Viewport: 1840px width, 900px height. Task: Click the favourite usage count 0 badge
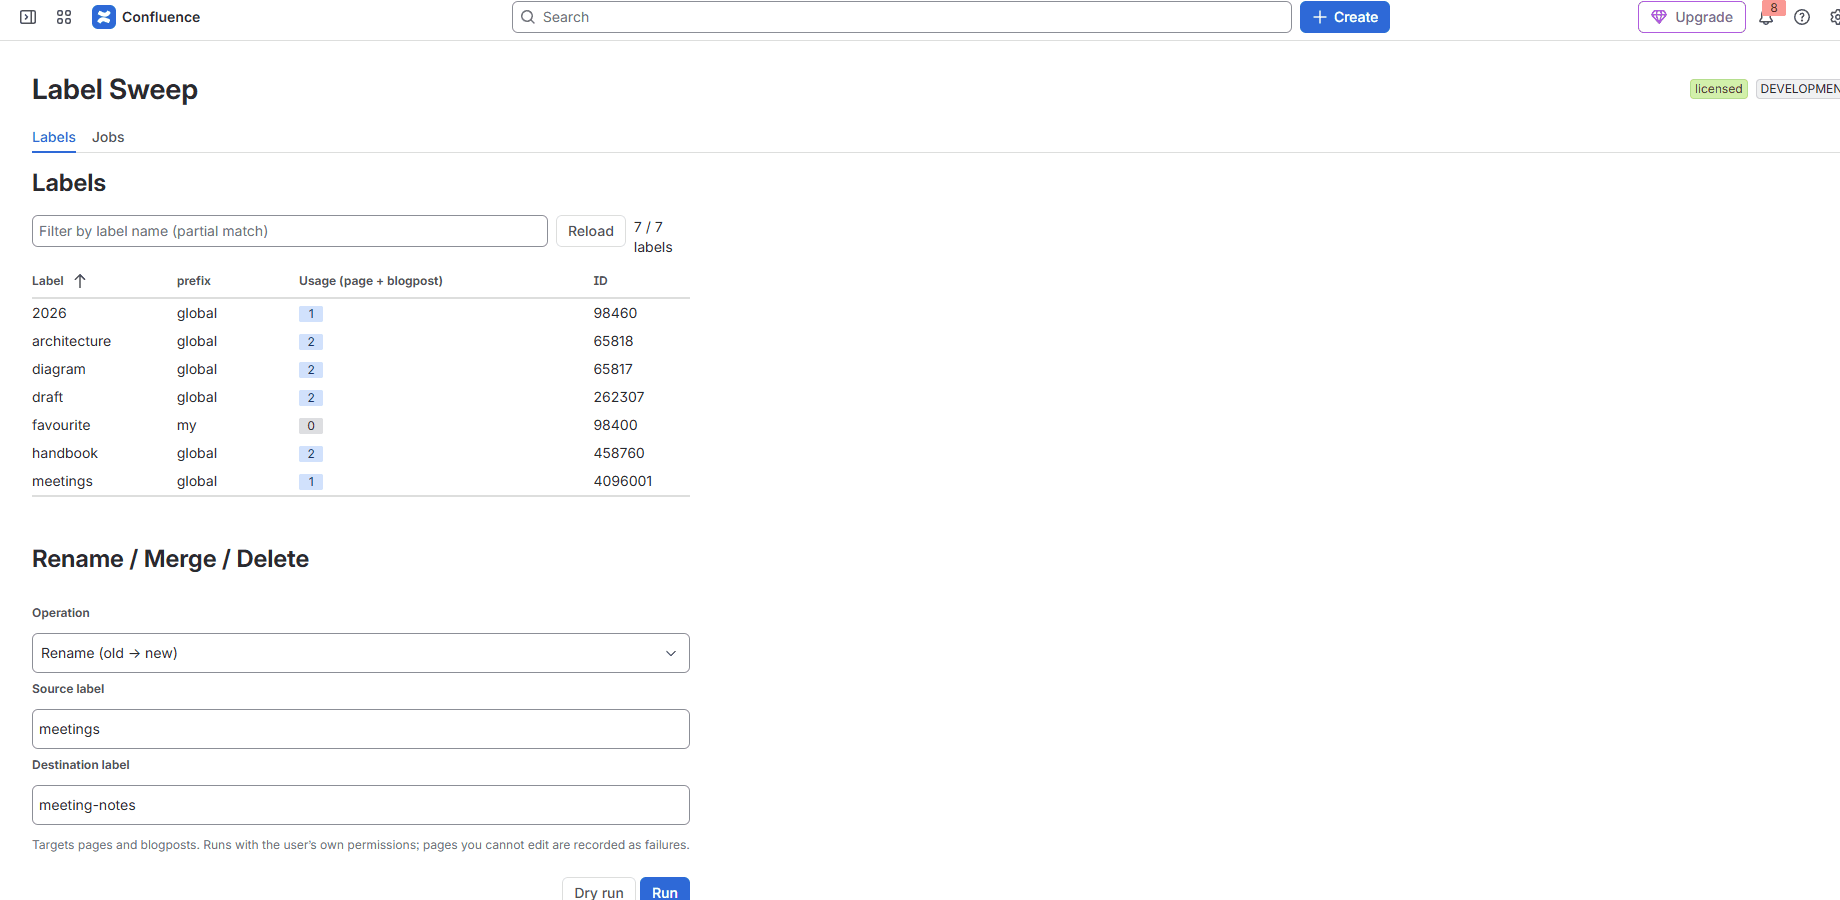click(311, 426)
